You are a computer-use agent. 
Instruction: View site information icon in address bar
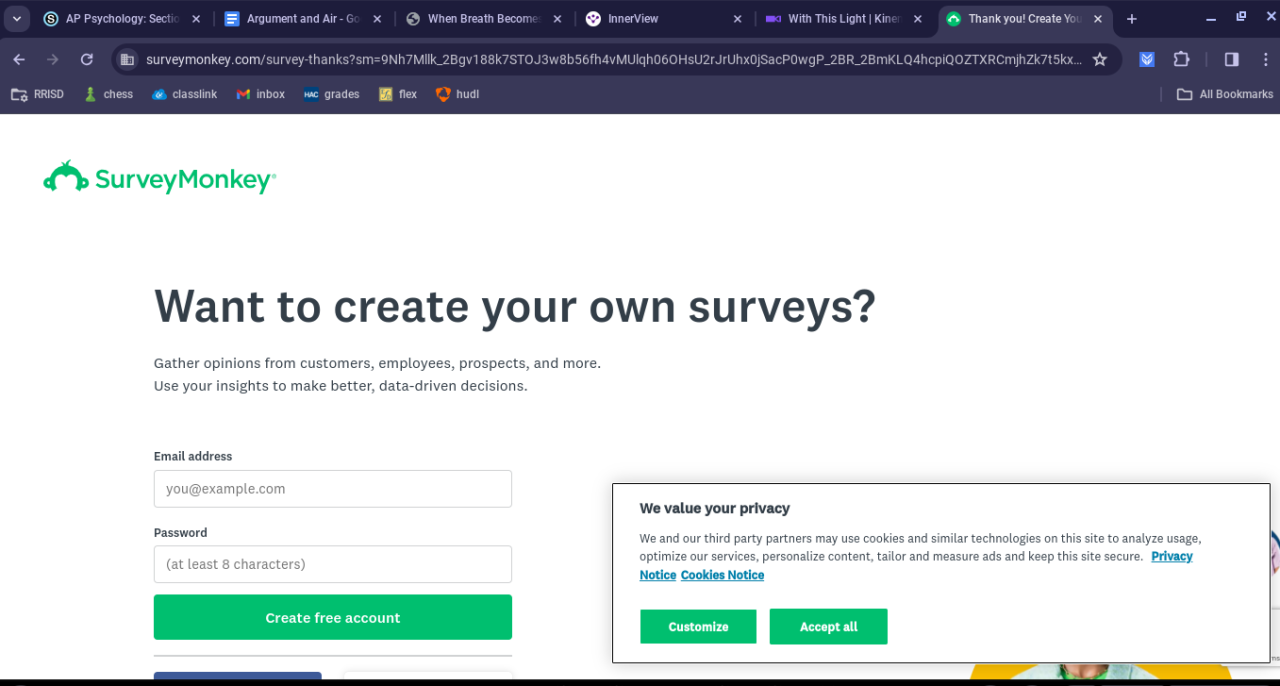click(x=127, y=60)
